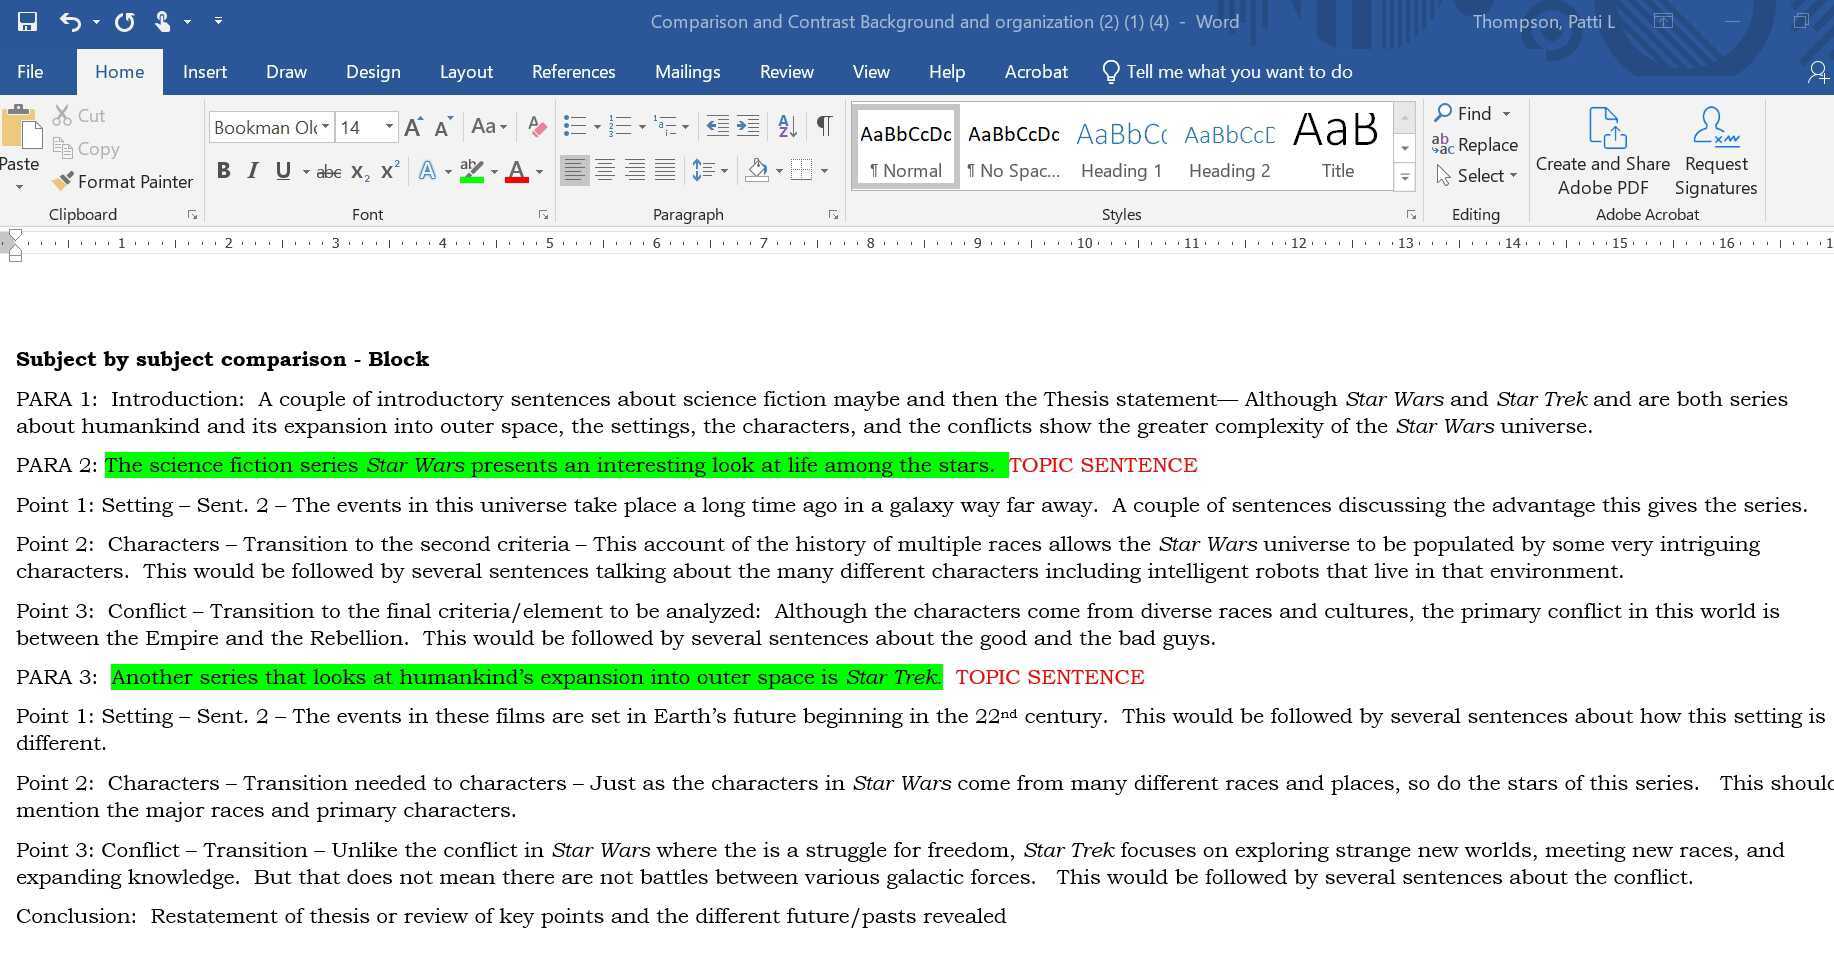Click Create and Share Adobe PDF
The height and width of the screenshot is (962, 1834).
tap(1602, 152)
